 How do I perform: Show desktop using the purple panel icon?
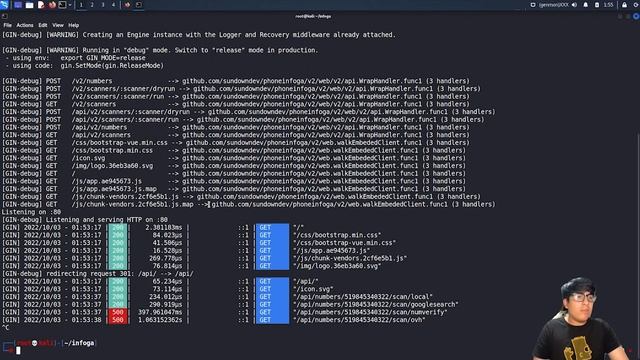coord(18,5)
